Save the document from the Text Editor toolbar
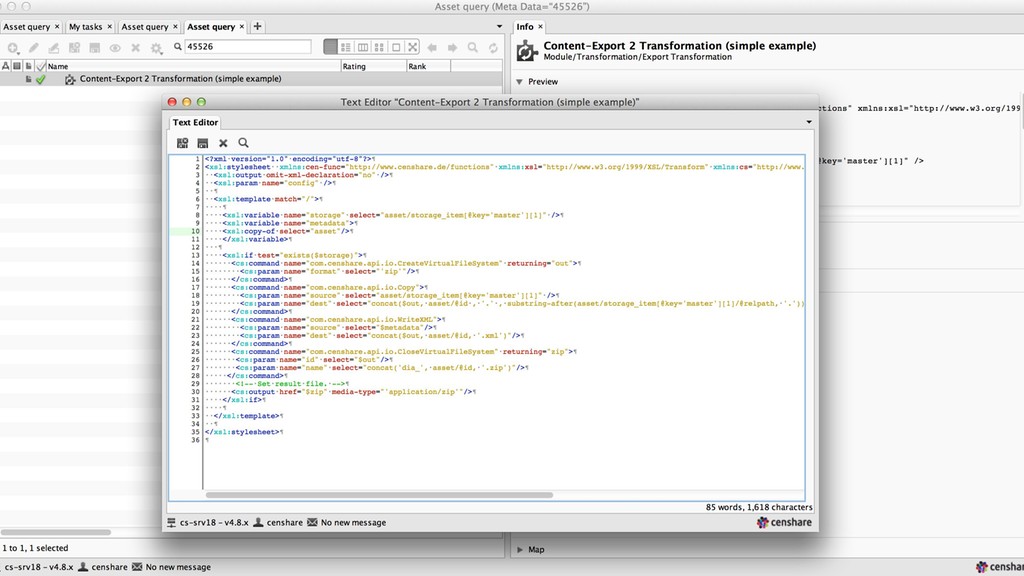The height and width of the screenshot is (576, 1024). point(203,143)
